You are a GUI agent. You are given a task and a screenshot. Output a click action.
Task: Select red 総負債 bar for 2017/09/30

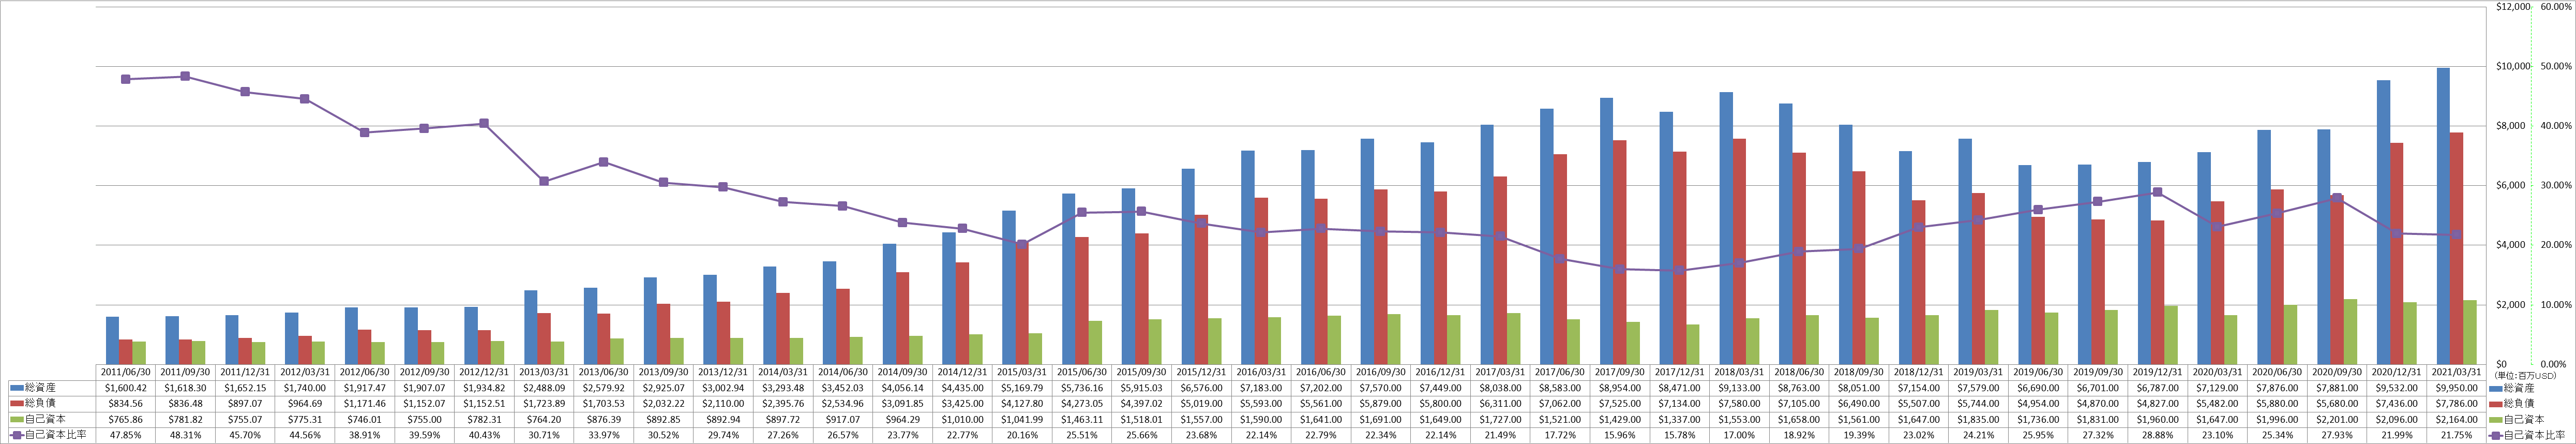pos(1620,252)
